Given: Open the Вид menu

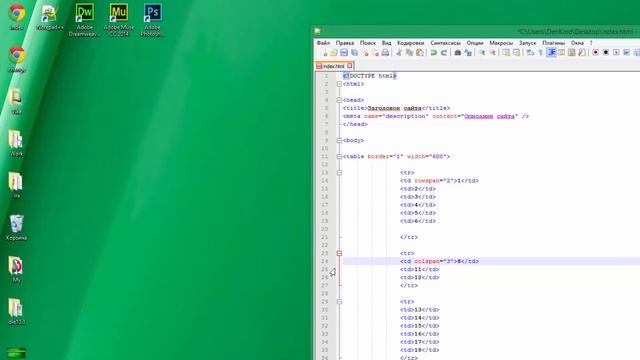Looking at the screenshot, I should pos(387,43).
